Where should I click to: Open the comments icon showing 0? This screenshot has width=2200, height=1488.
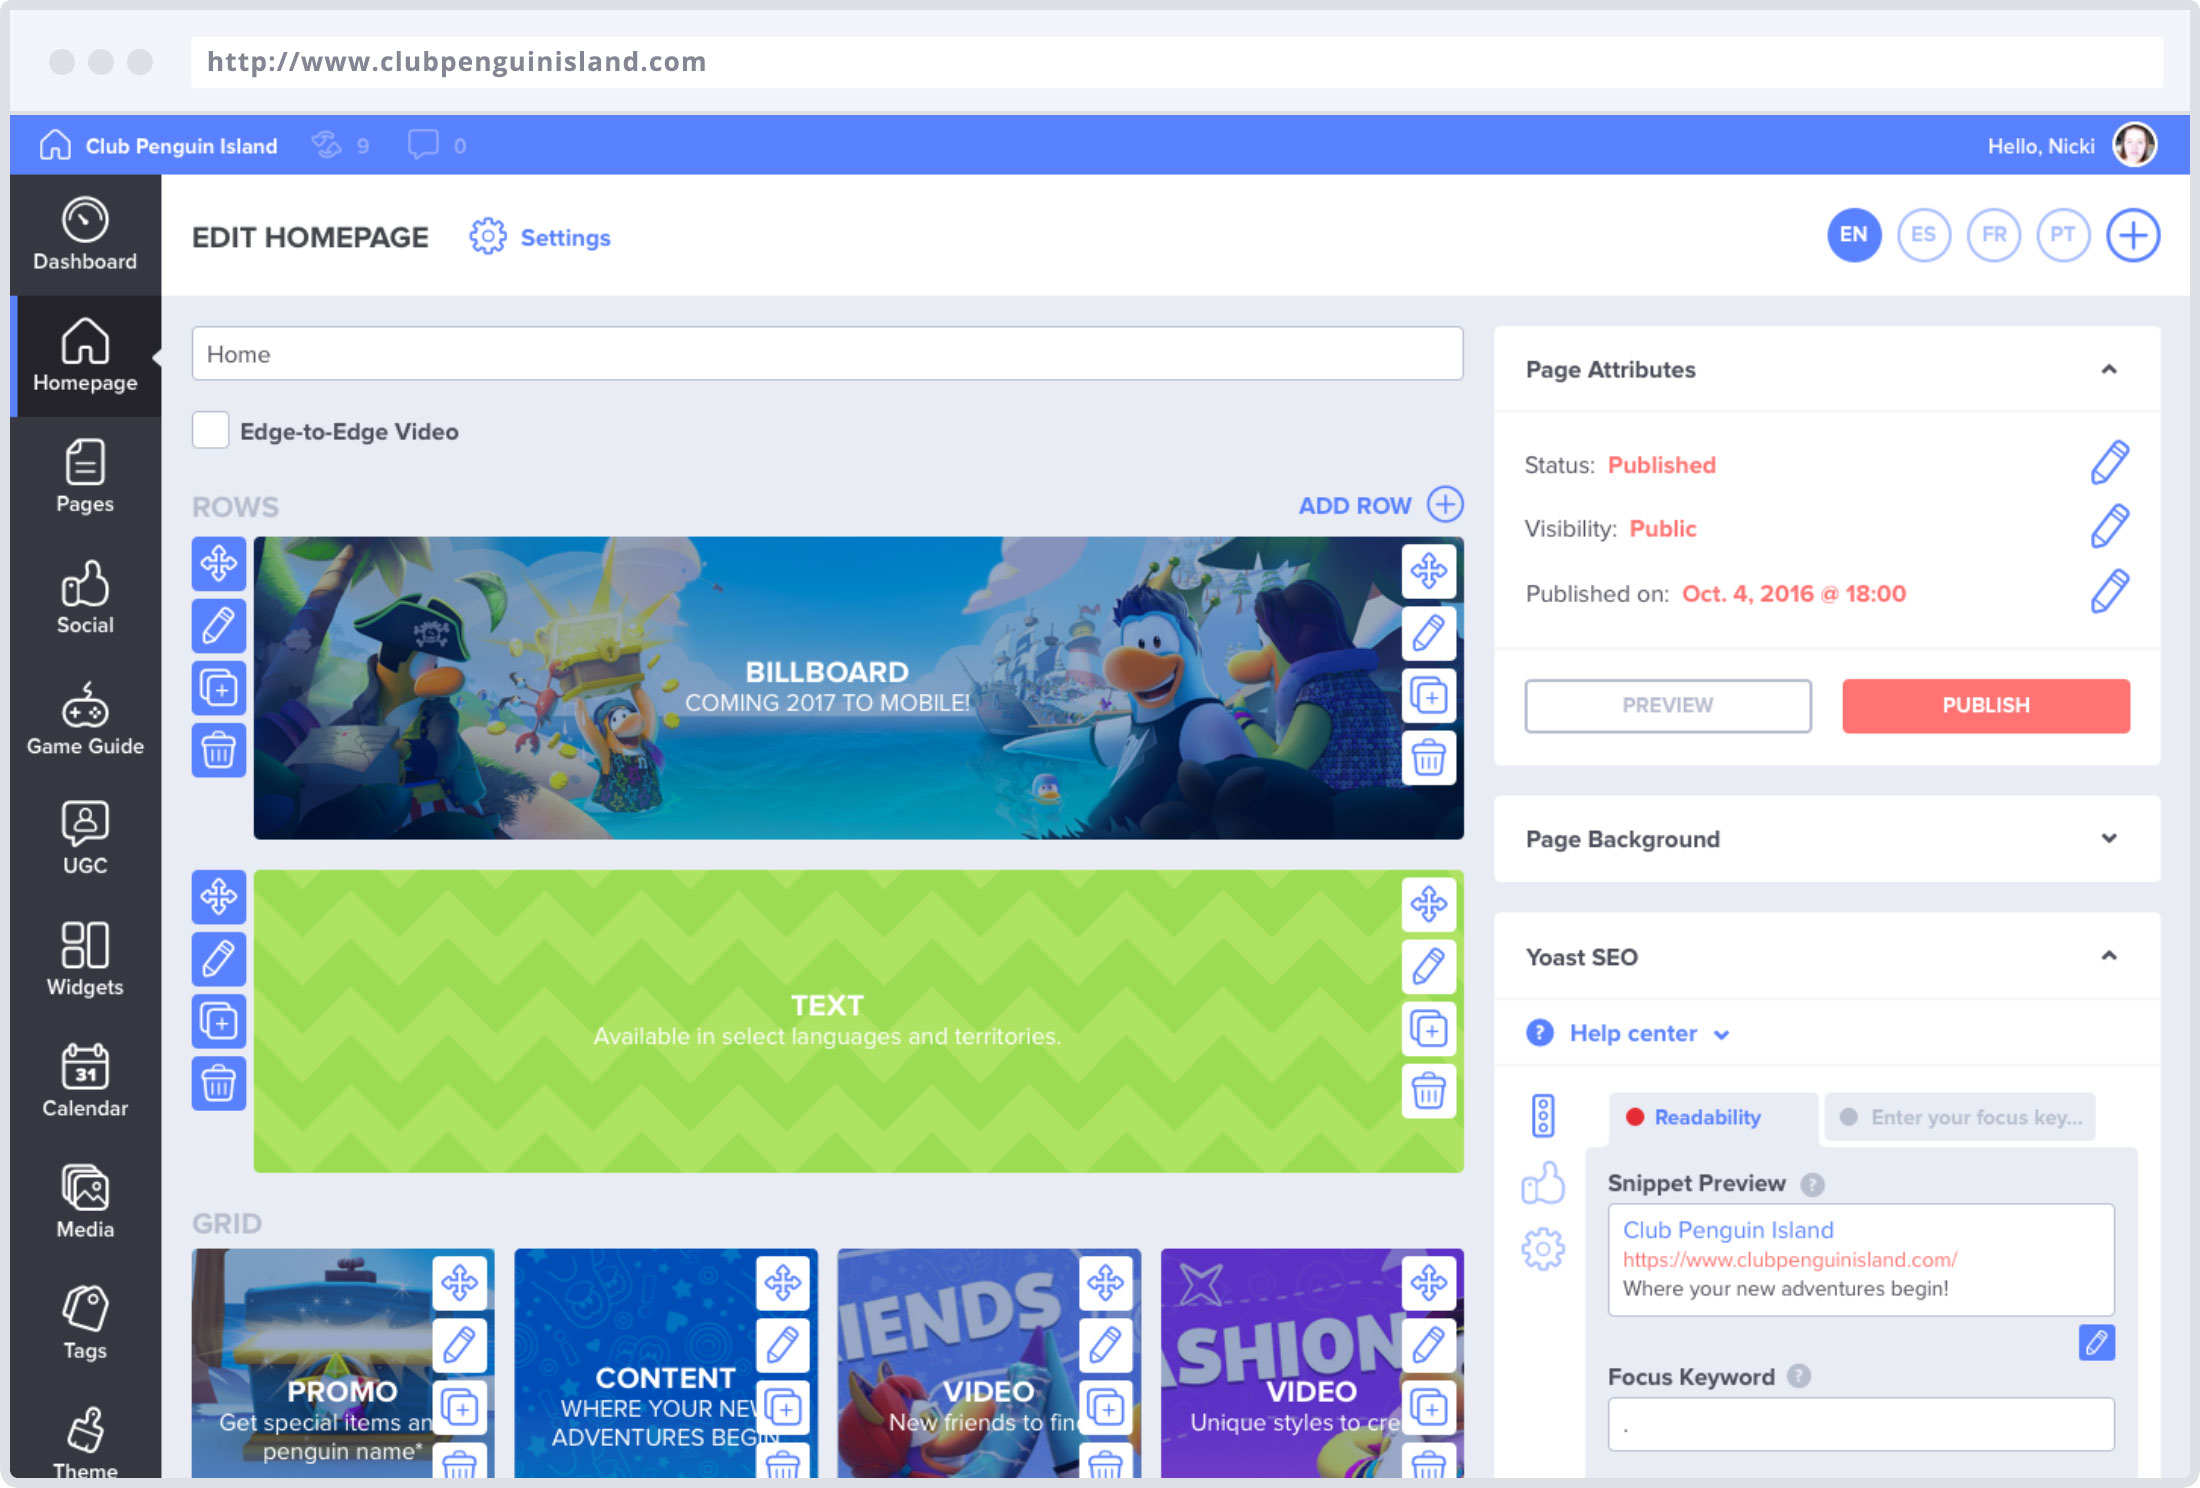(423, 146)
